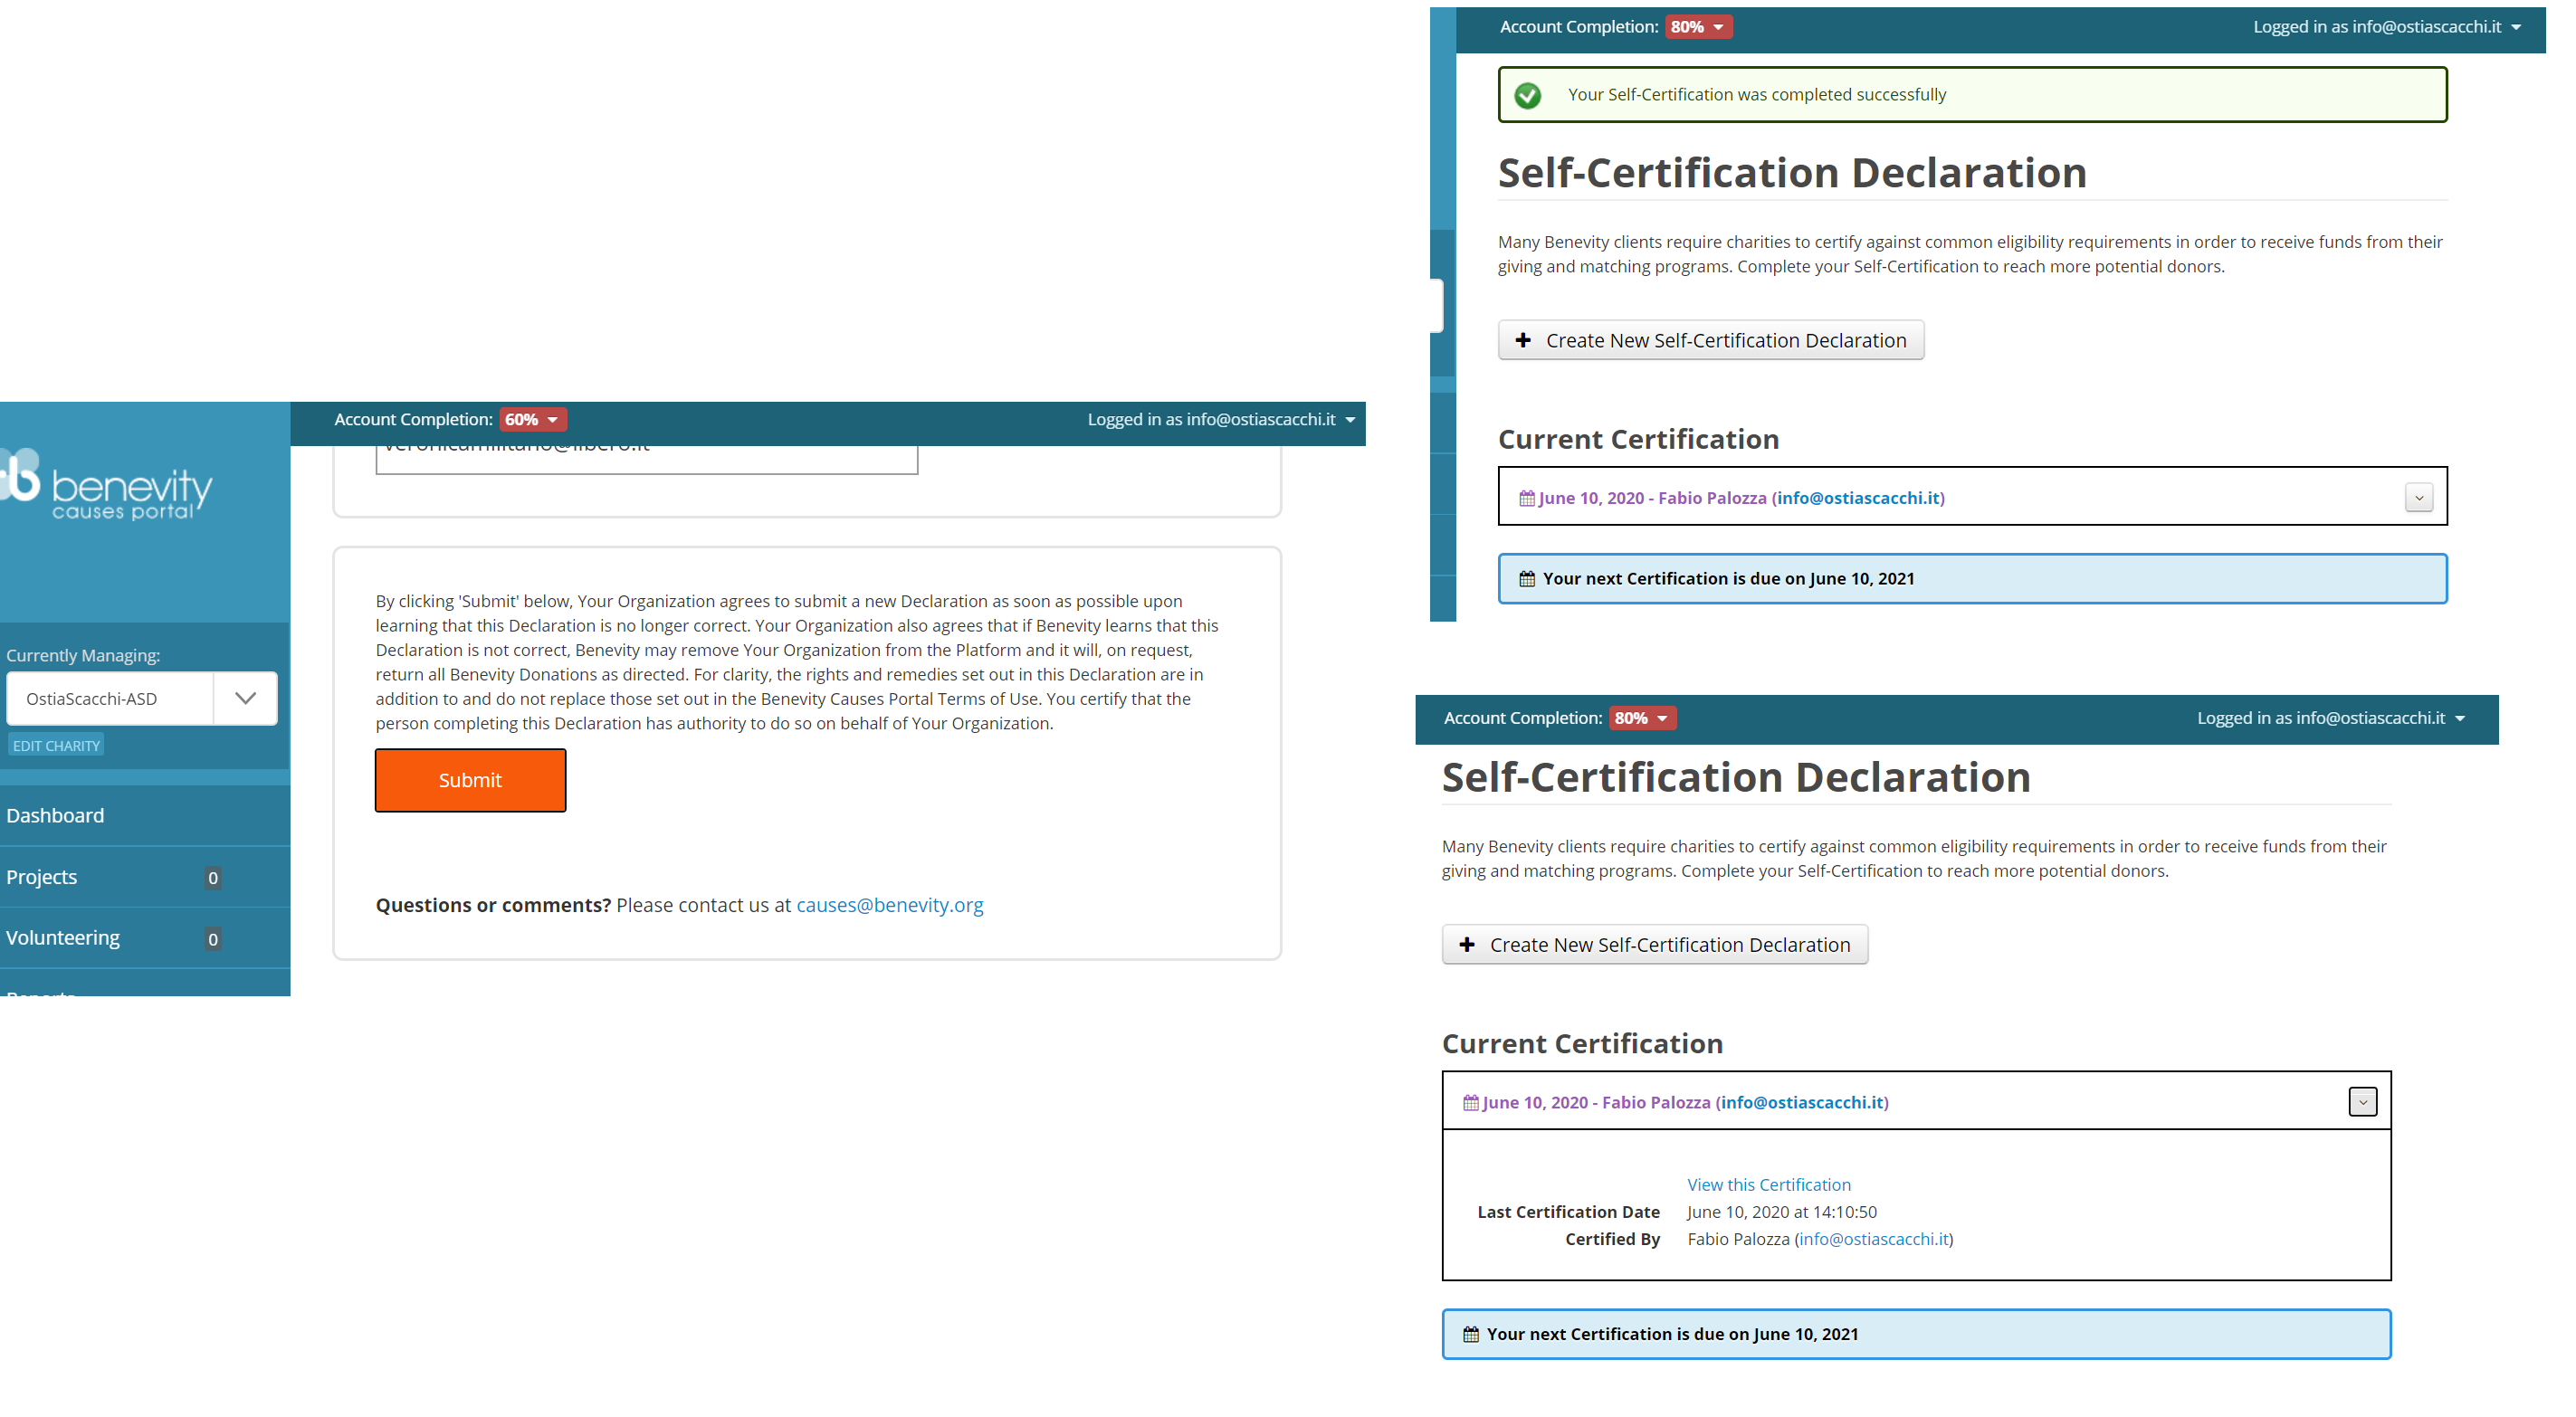Click the calendar icon in bottom-right certification header
2576x1417 pixels.
coord(1471,1103)
